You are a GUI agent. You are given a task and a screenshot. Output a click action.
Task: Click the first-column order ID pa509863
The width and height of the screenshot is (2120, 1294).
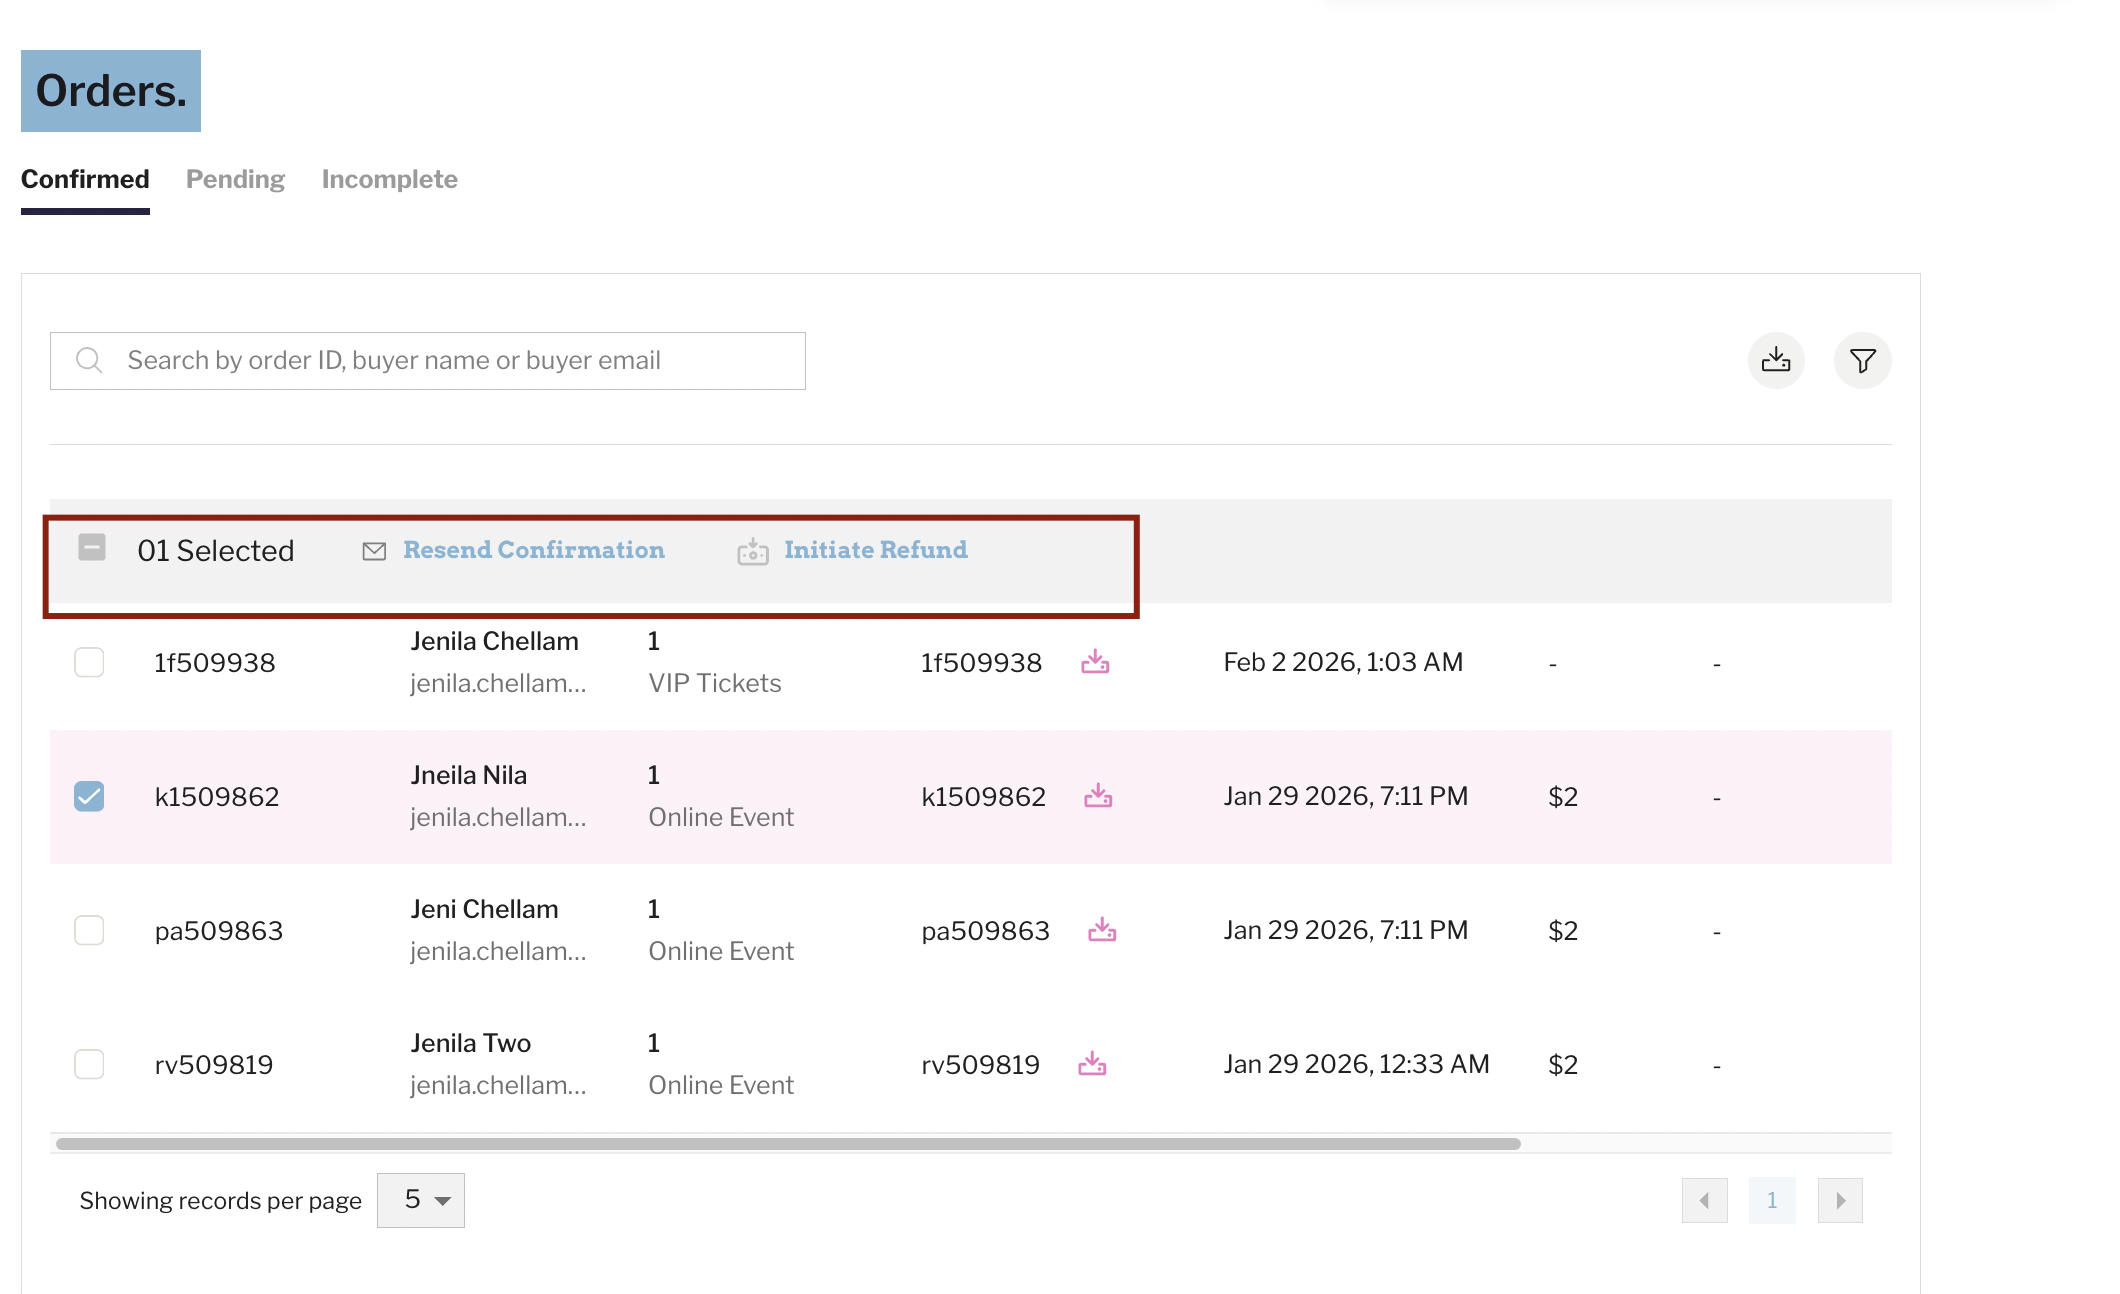click(218, 931)
